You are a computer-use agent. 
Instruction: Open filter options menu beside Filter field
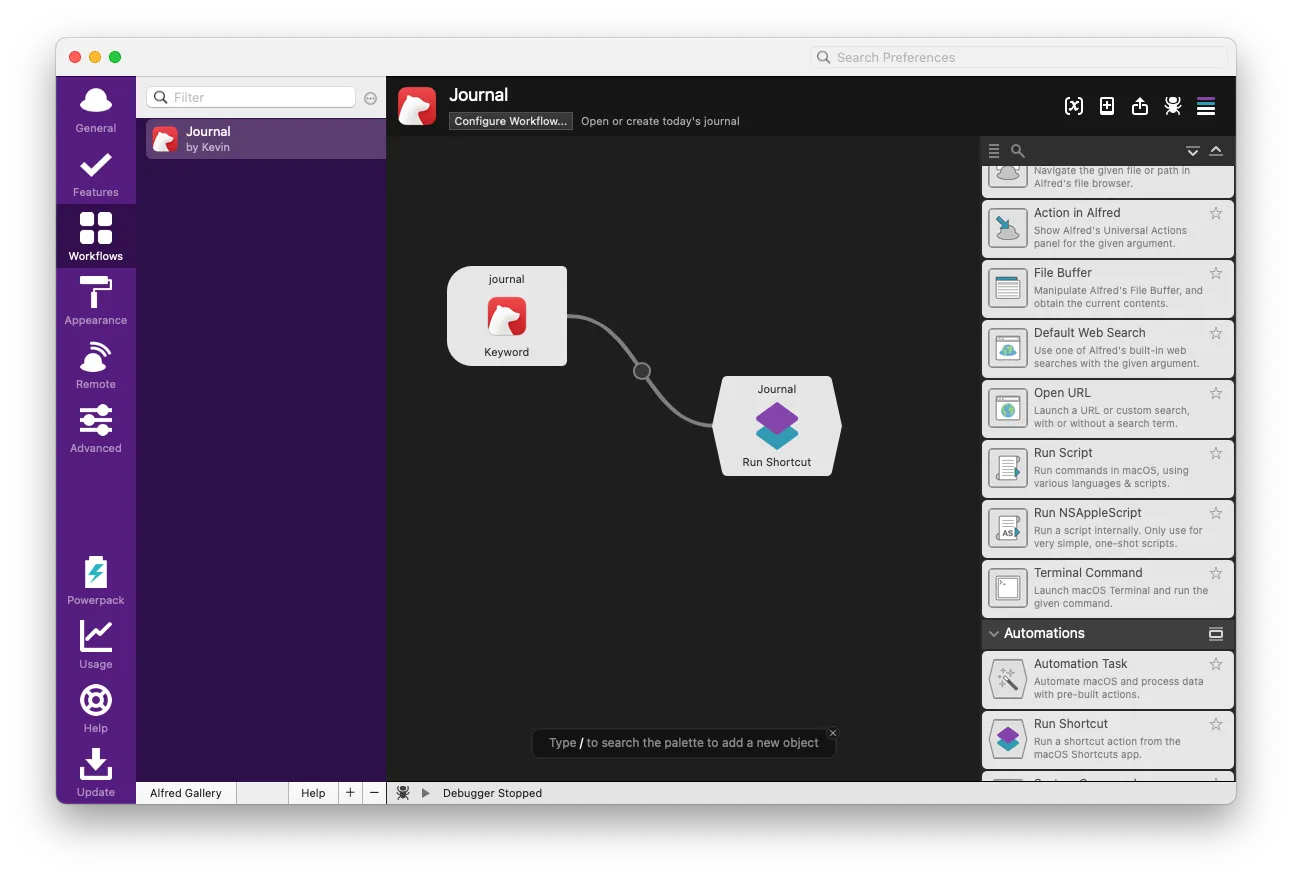(370, 98)
